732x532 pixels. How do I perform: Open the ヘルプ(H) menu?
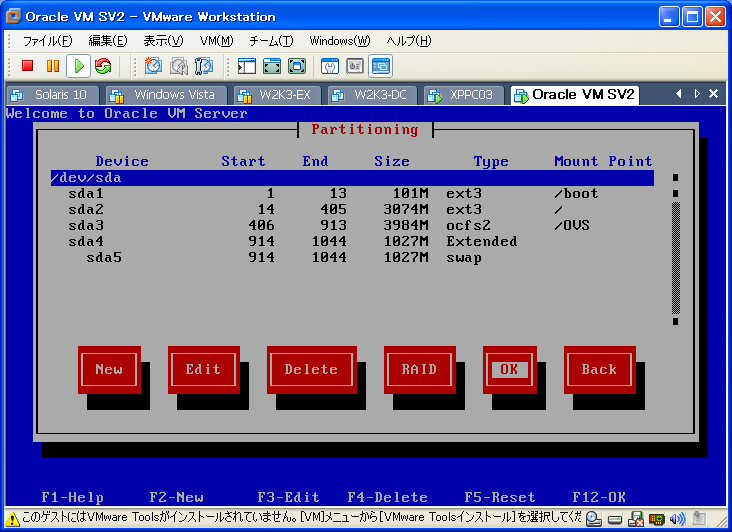point(409,41)
